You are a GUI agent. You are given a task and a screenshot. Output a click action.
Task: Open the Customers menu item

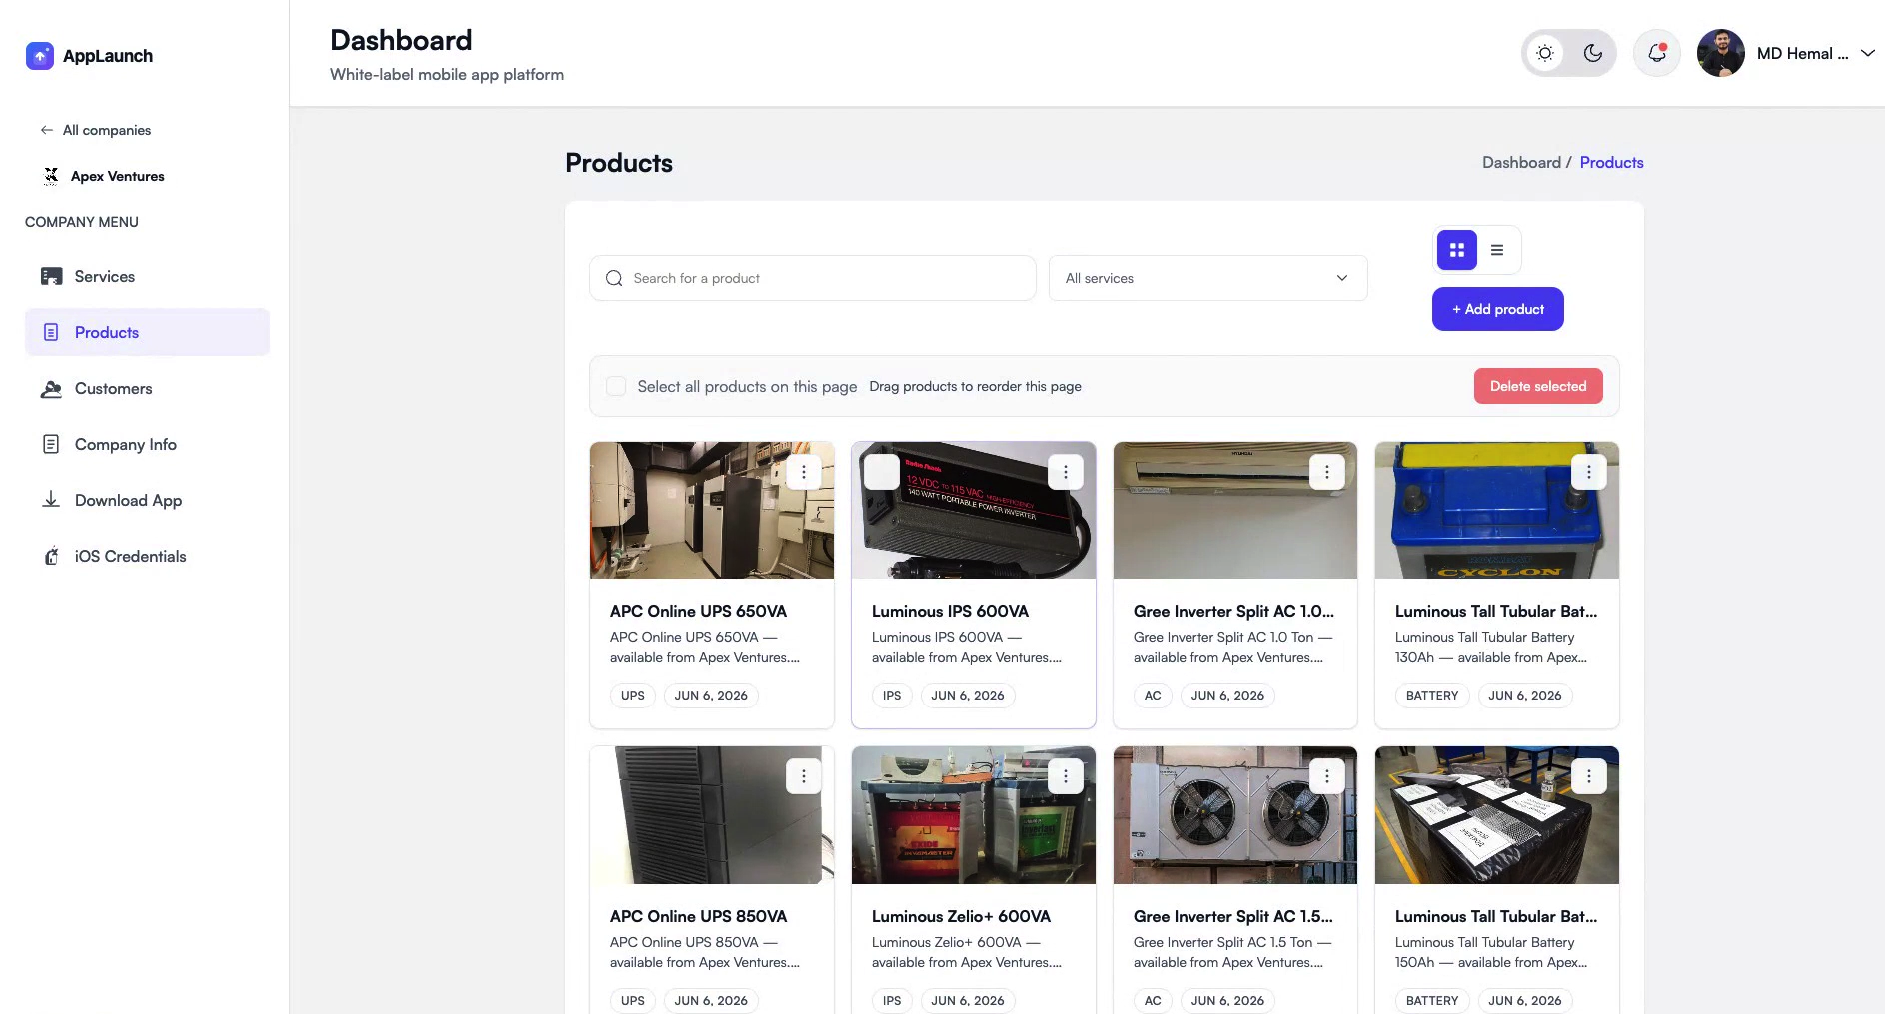tap(147, 388)
